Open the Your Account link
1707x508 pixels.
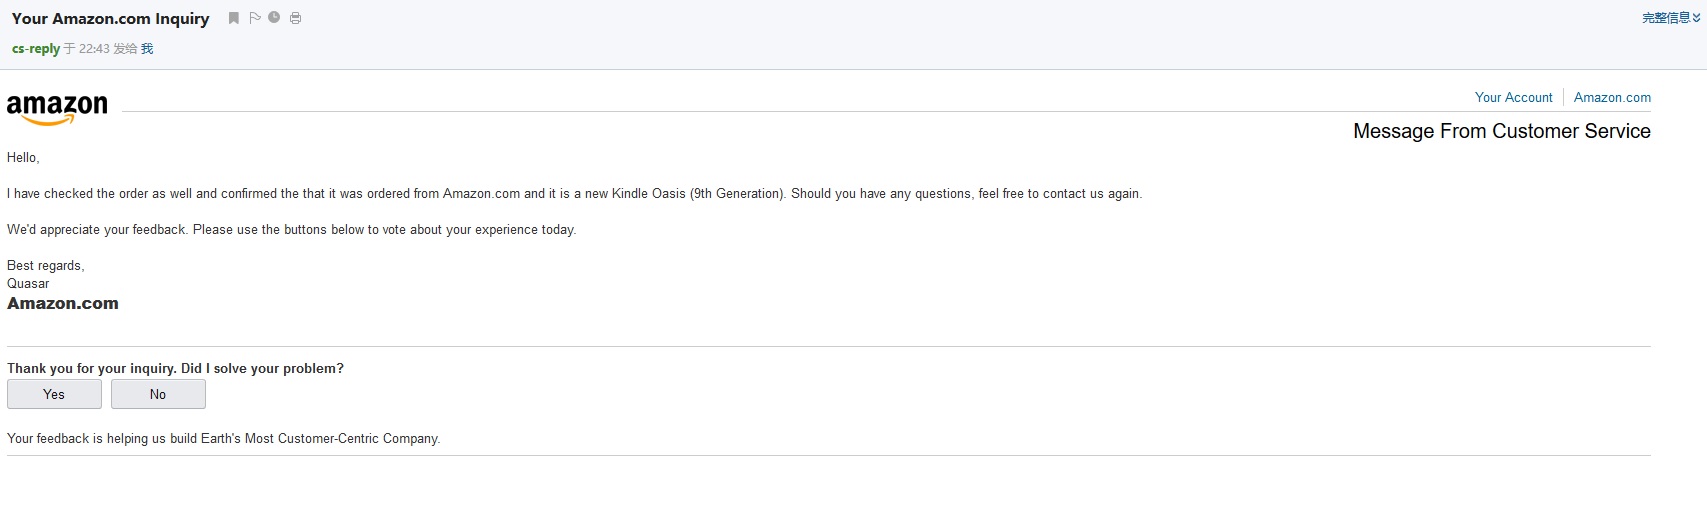(x=1513, y=97)
